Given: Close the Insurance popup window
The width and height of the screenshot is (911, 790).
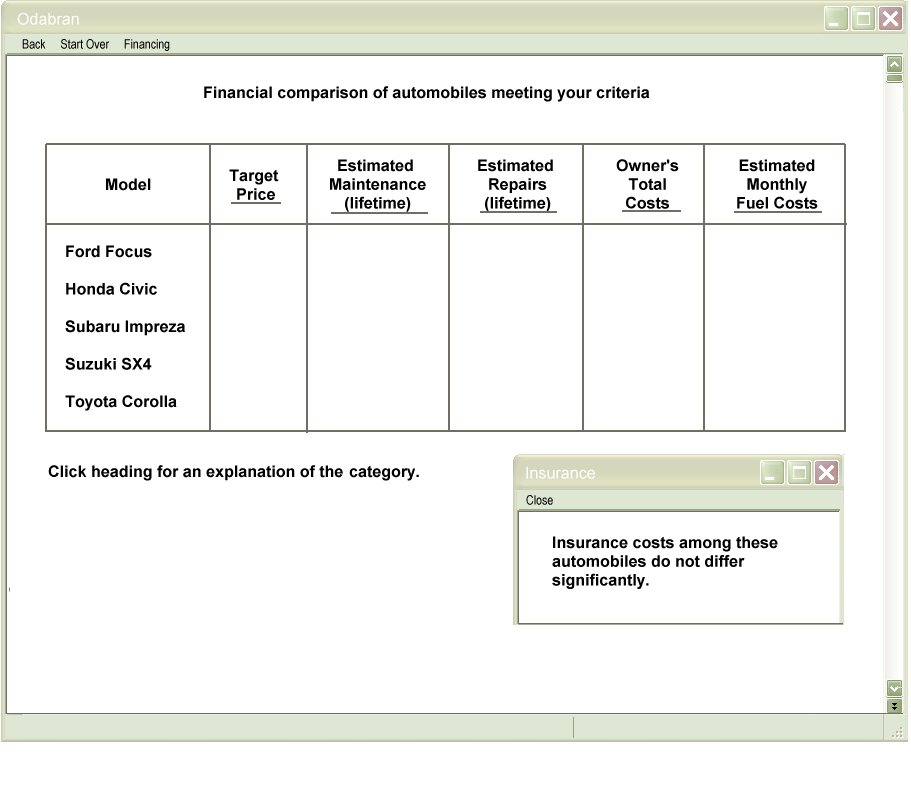Looking at the screenshot, I should (x=826, y=472).
